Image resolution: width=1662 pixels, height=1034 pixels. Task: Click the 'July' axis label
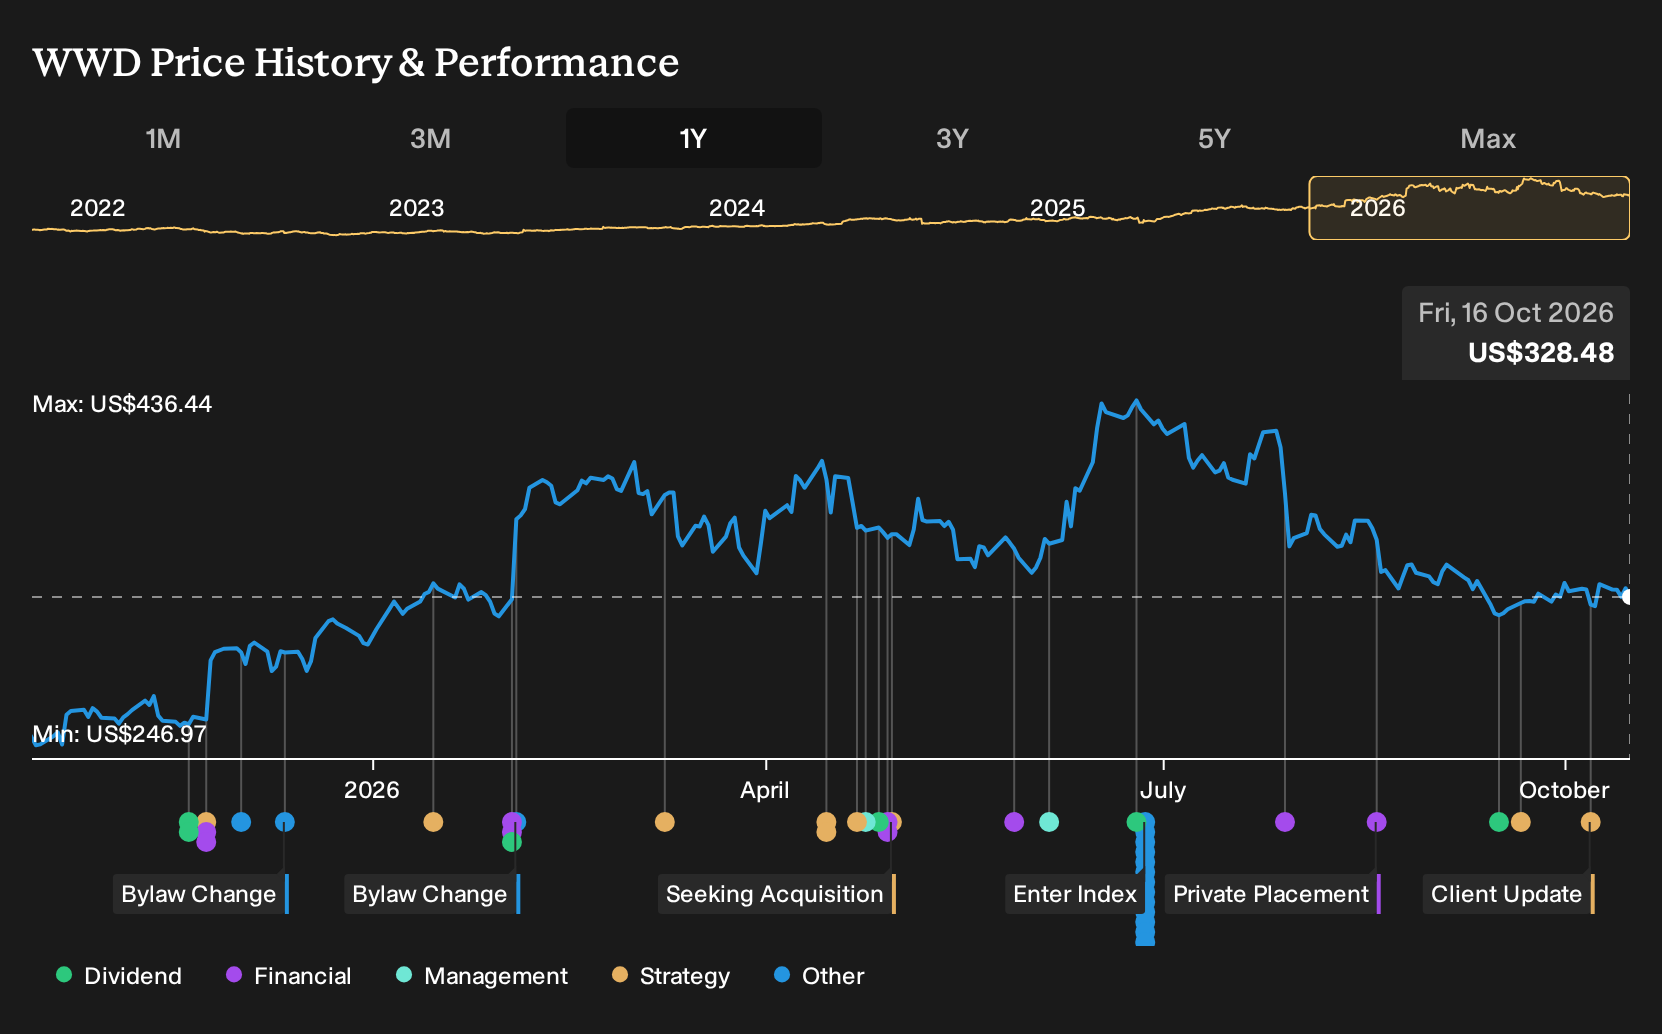[x=1163, y=790]
